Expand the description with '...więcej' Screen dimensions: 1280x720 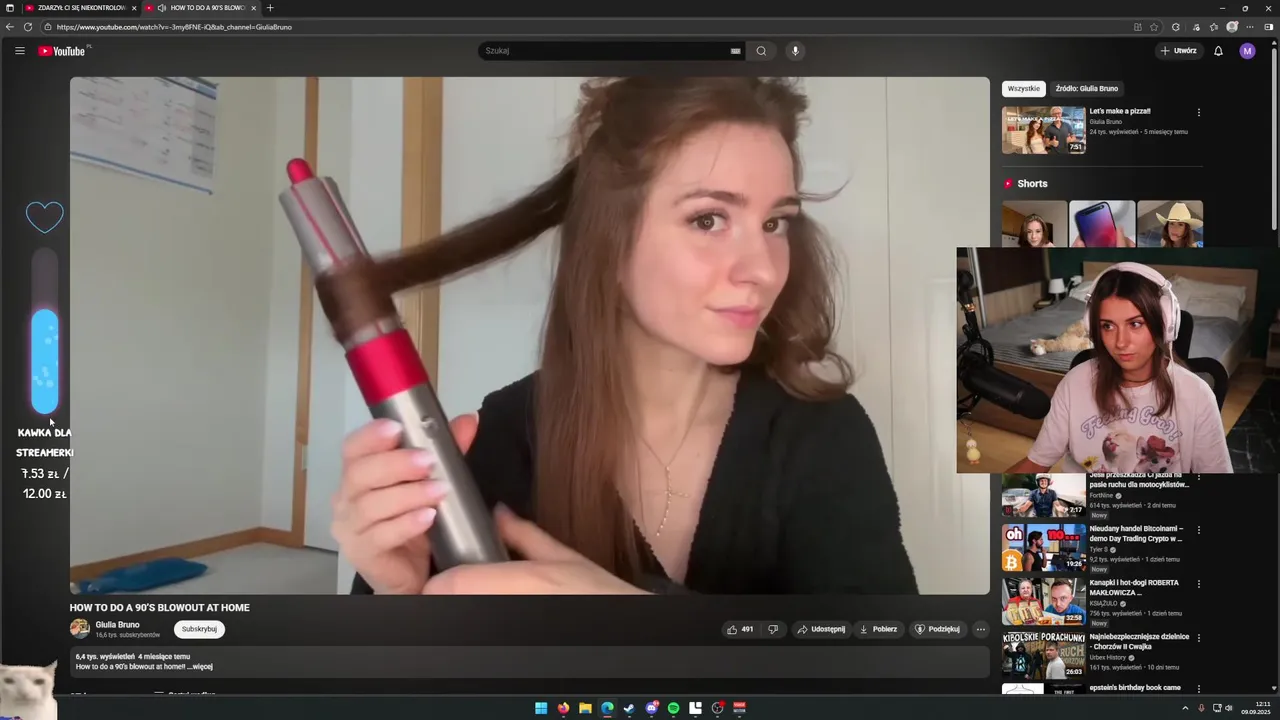coord(201,666)
